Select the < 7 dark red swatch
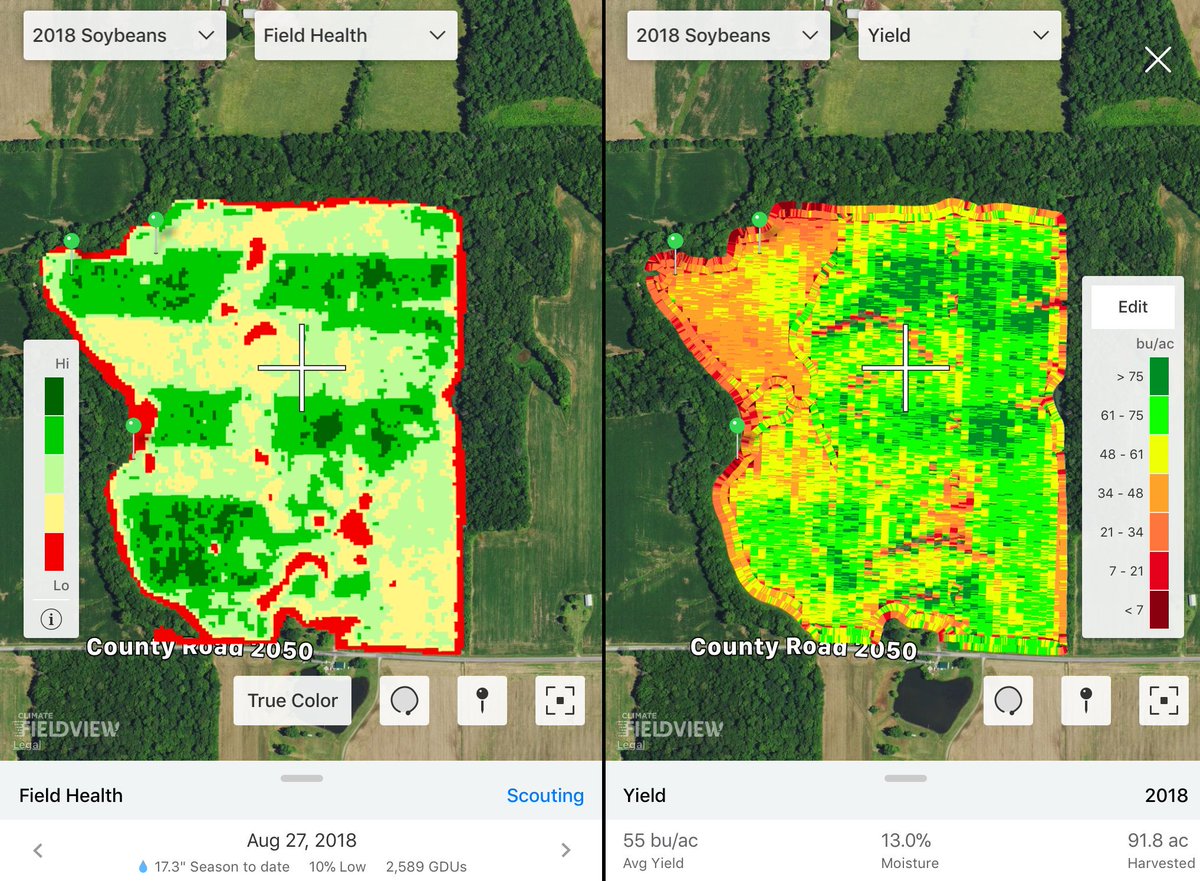Screen dimensions: 1200x881 (x=1159, y=609)
